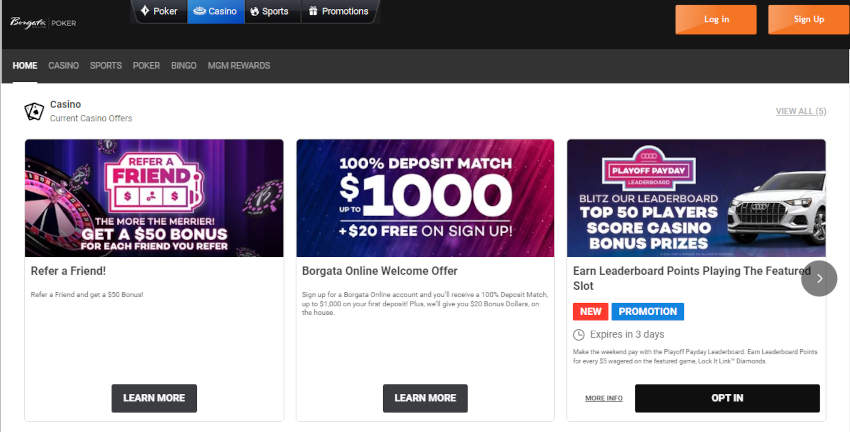Click the Sign Up button

809,20
